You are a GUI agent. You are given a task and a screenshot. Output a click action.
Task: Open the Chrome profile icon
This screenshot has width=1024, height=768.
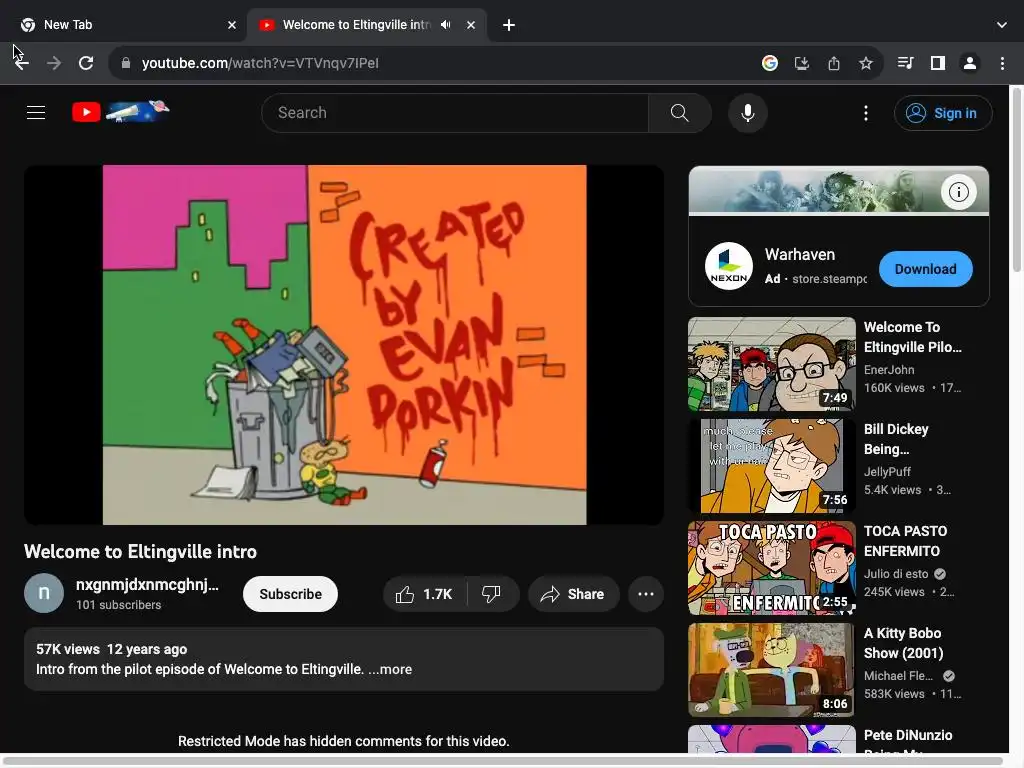tap(970, 63)
